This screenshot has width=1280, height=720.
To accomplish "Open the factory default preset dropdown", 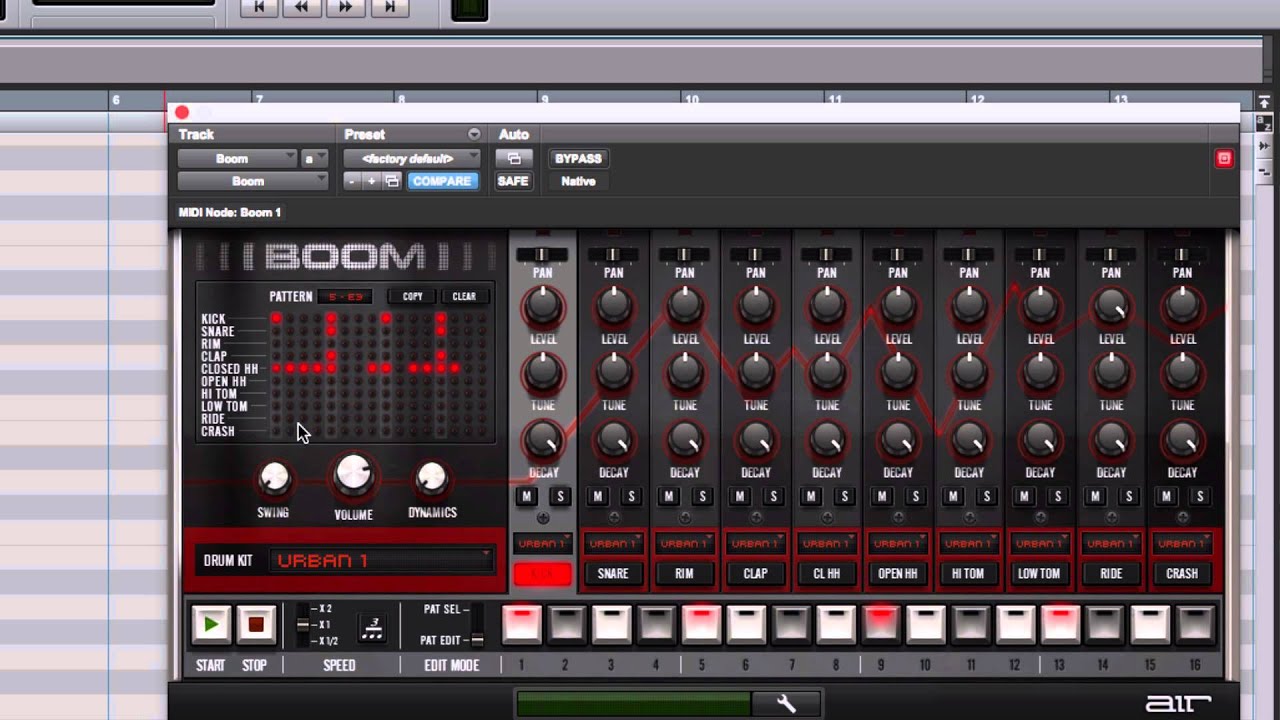I will click(x=412, y=159).
